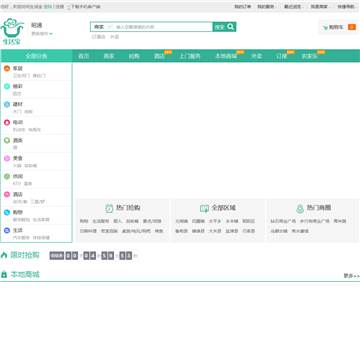Click the search keyword input field
360x360 pixels.
pos(163,27)
